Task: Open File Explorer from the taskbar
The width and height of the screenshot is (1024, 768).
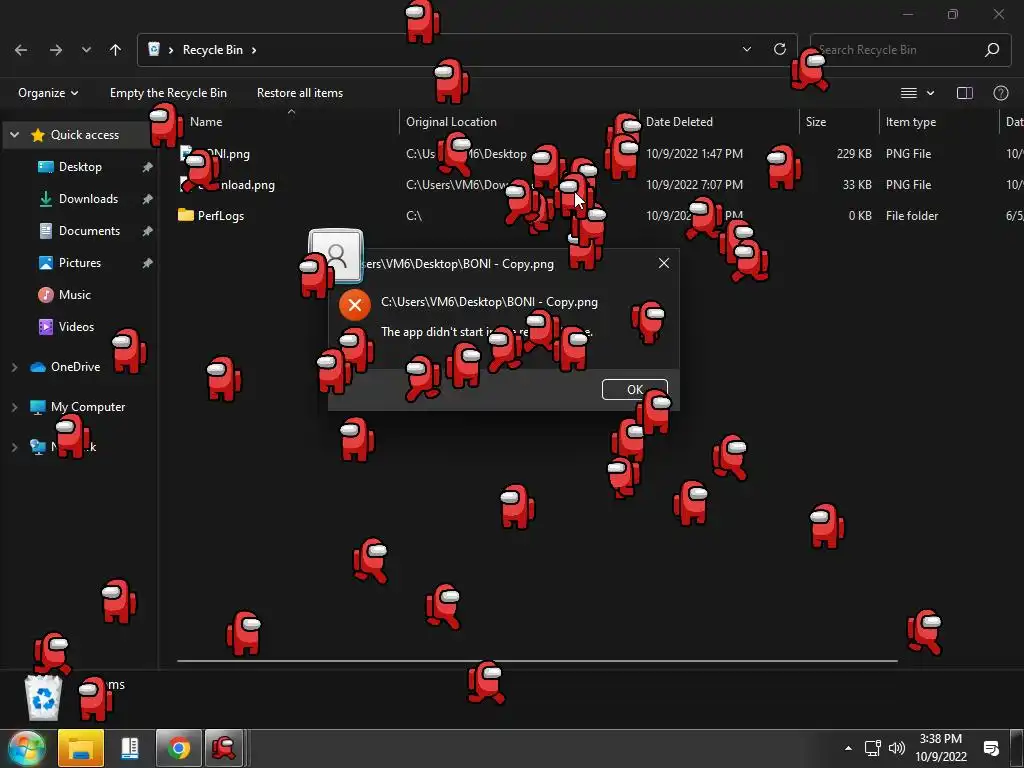Action: click(81, 748)
